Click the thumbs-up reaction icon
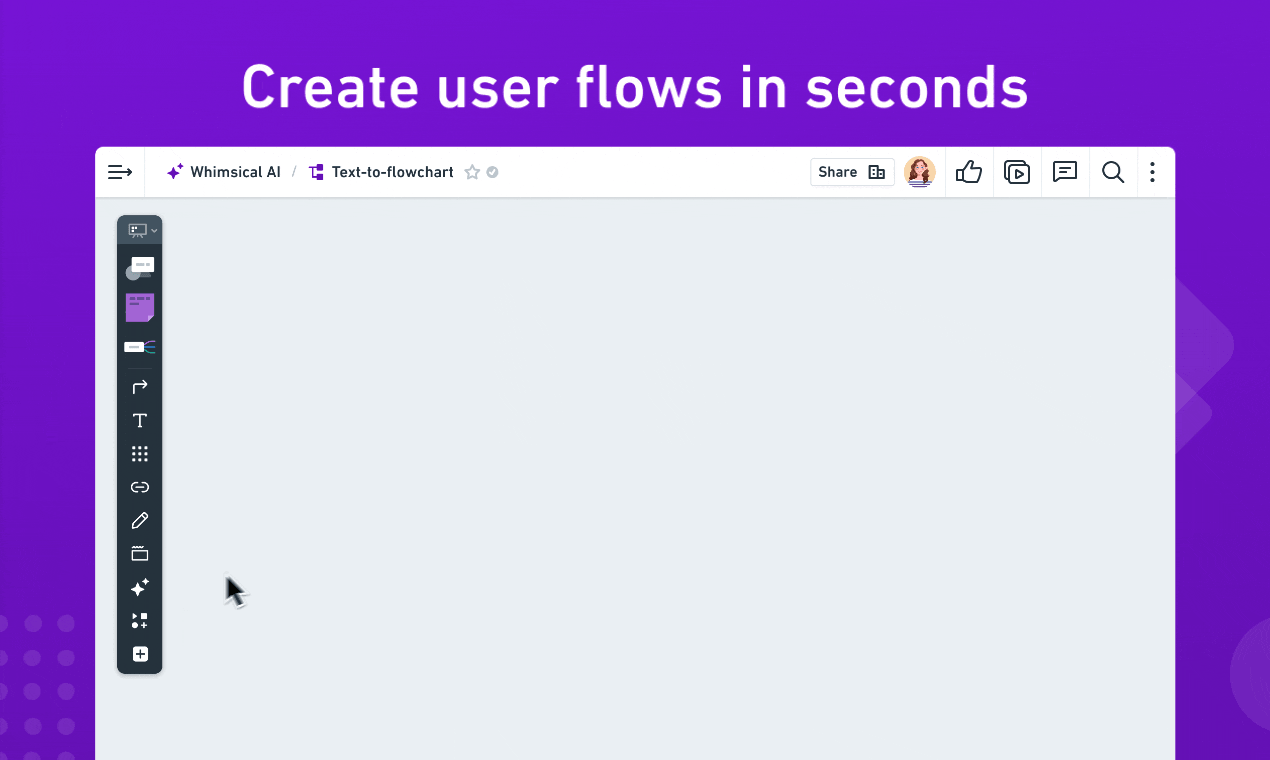This screenshot has height=760, width=1270. pyautogui.click(x=968, y=172)
